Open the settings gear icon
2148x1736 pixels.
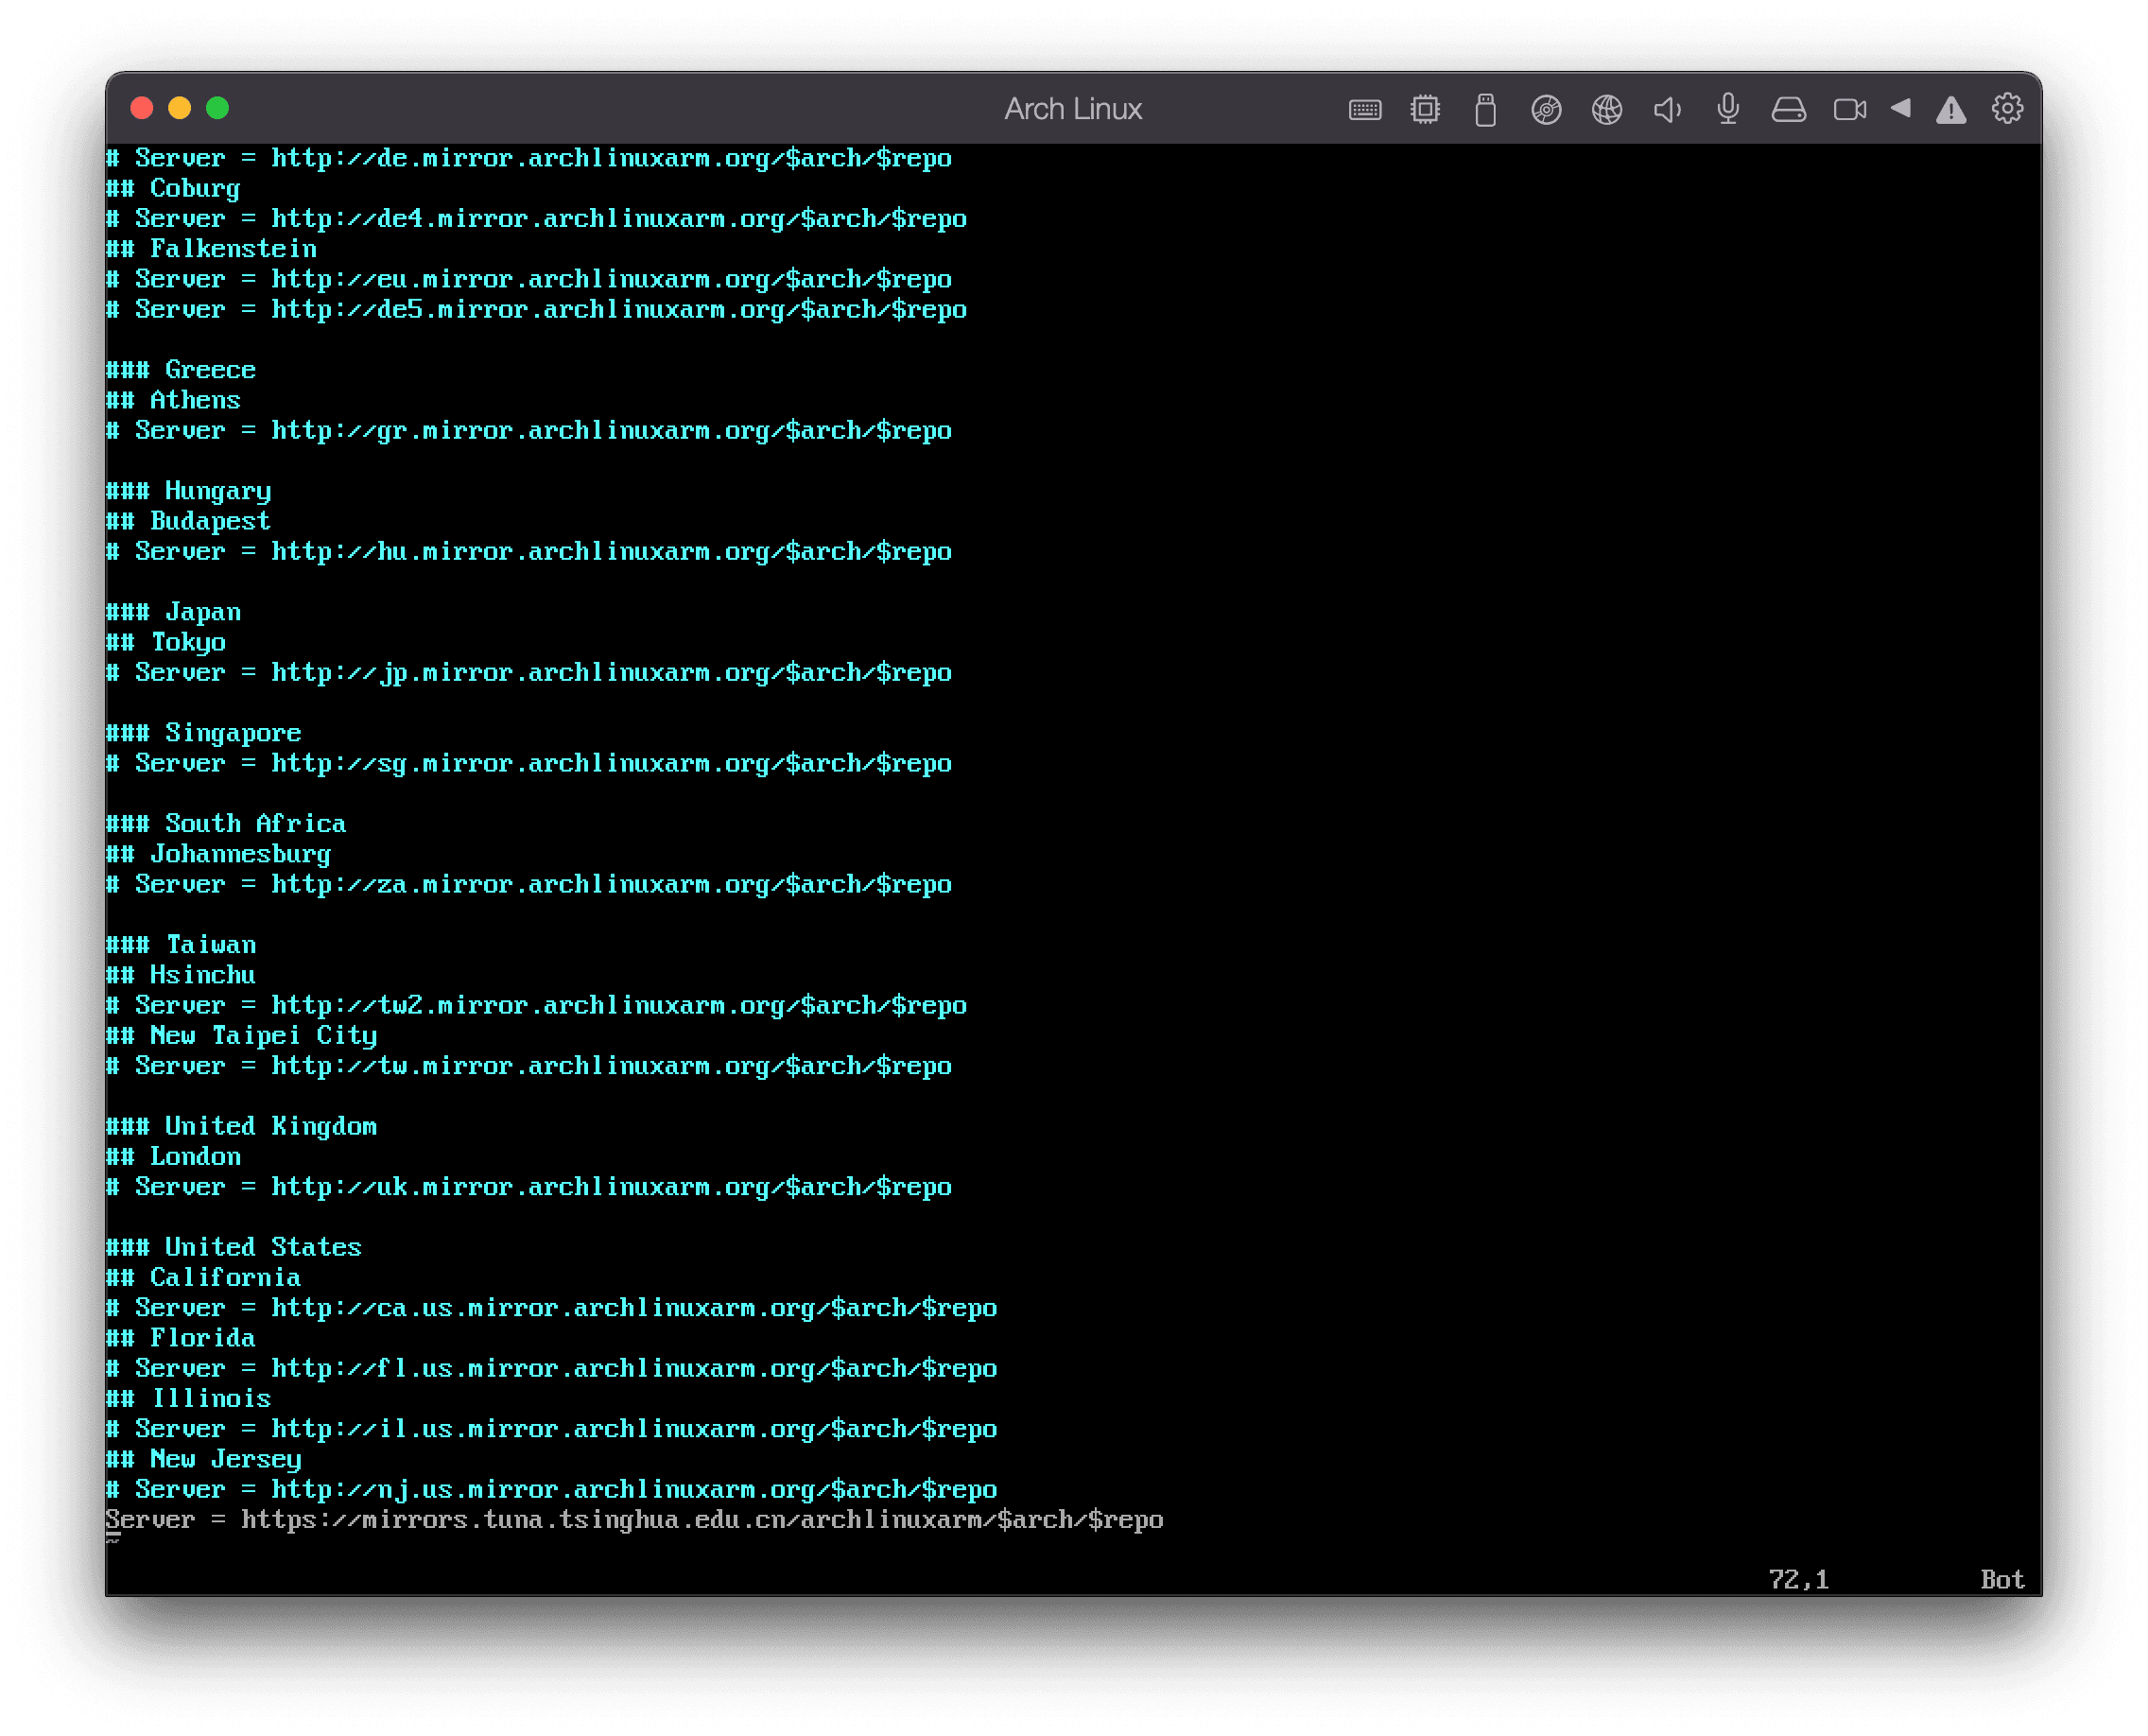pyautogui.click(x=2007, y=108)
